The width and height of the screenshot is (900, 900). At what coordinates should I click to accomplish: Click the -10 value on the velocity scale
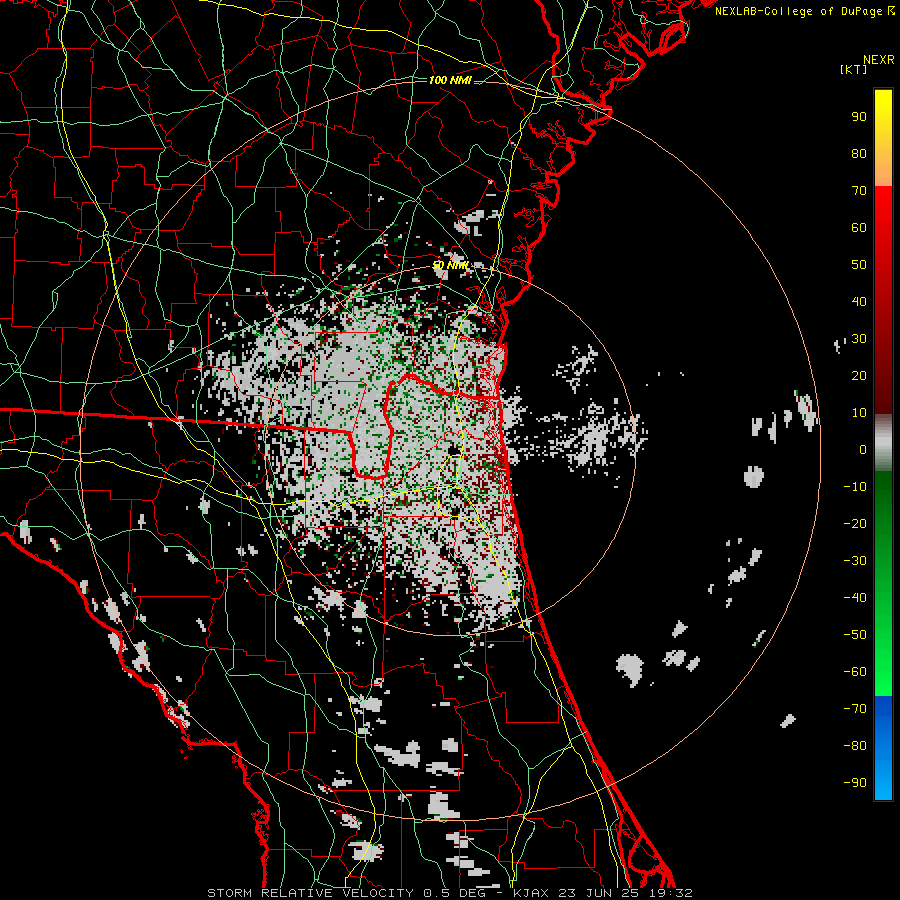coord(855,487)
